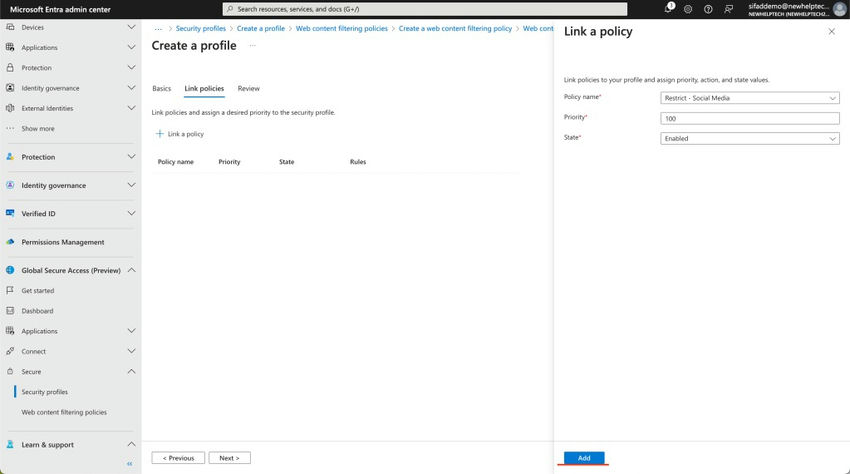This screenshot has width=850, height=474.
Task: Click the Learn & support icon
Action: [10, 444]
